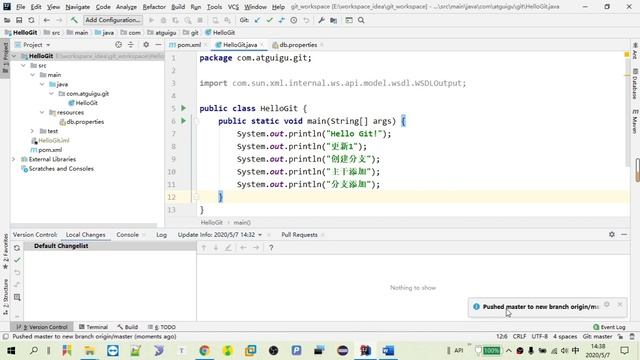Viewport: 640px width, 360px height.
Task: Click the Git: master branch widget
Action: tap(597, 337)
